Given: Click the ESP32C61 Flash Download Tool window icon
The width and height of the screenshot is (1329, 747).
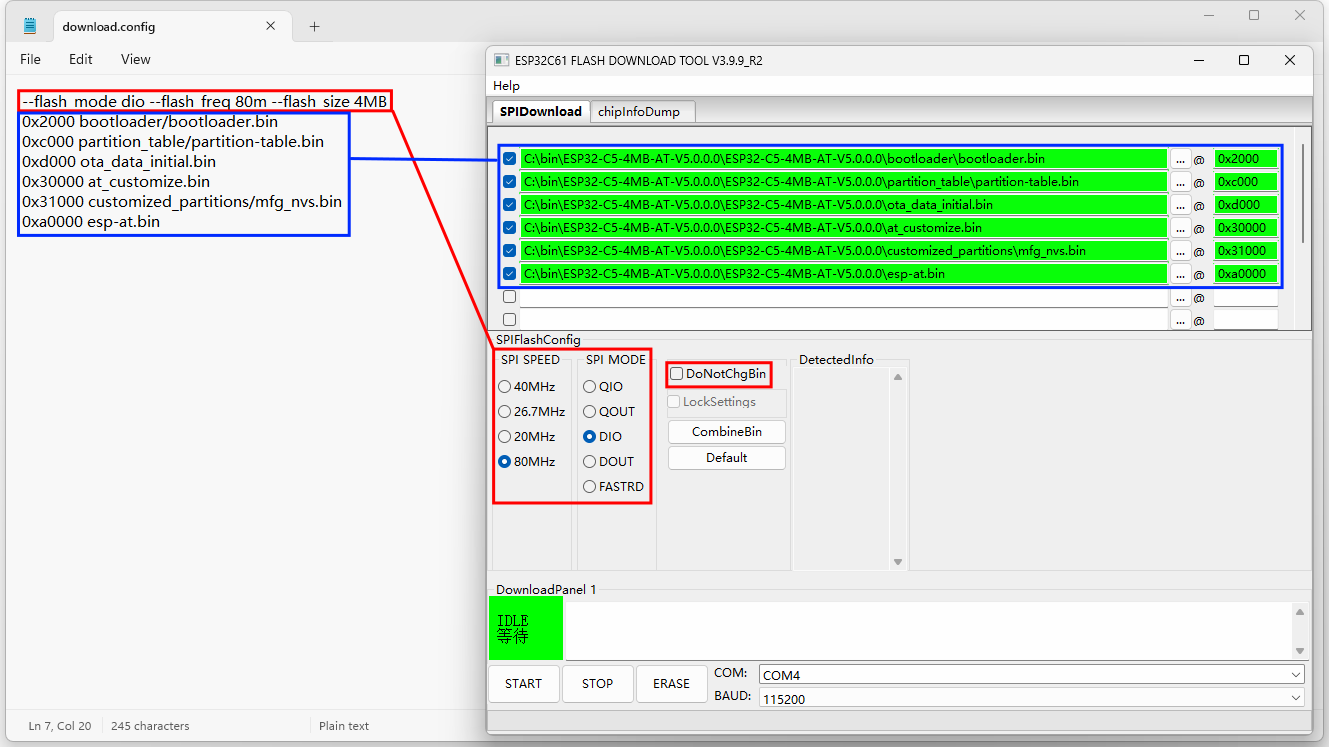Looking at the screenshot, I should pos(502,60).
